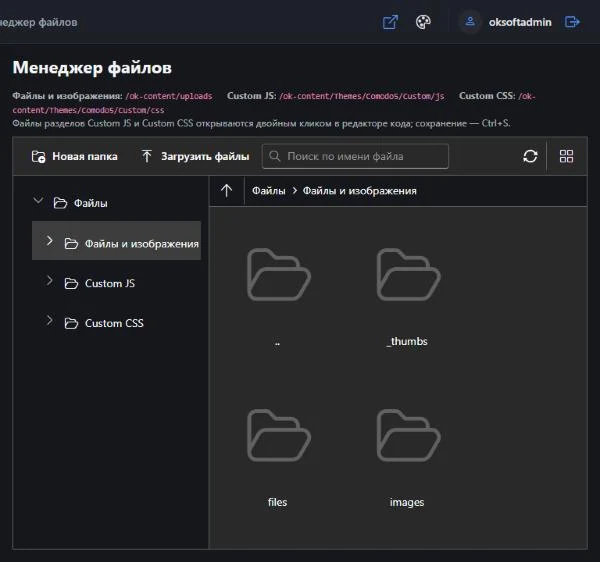Expand the Custom JS tree node
Viewport: 600px width, 562px height.
pos(50,280)
